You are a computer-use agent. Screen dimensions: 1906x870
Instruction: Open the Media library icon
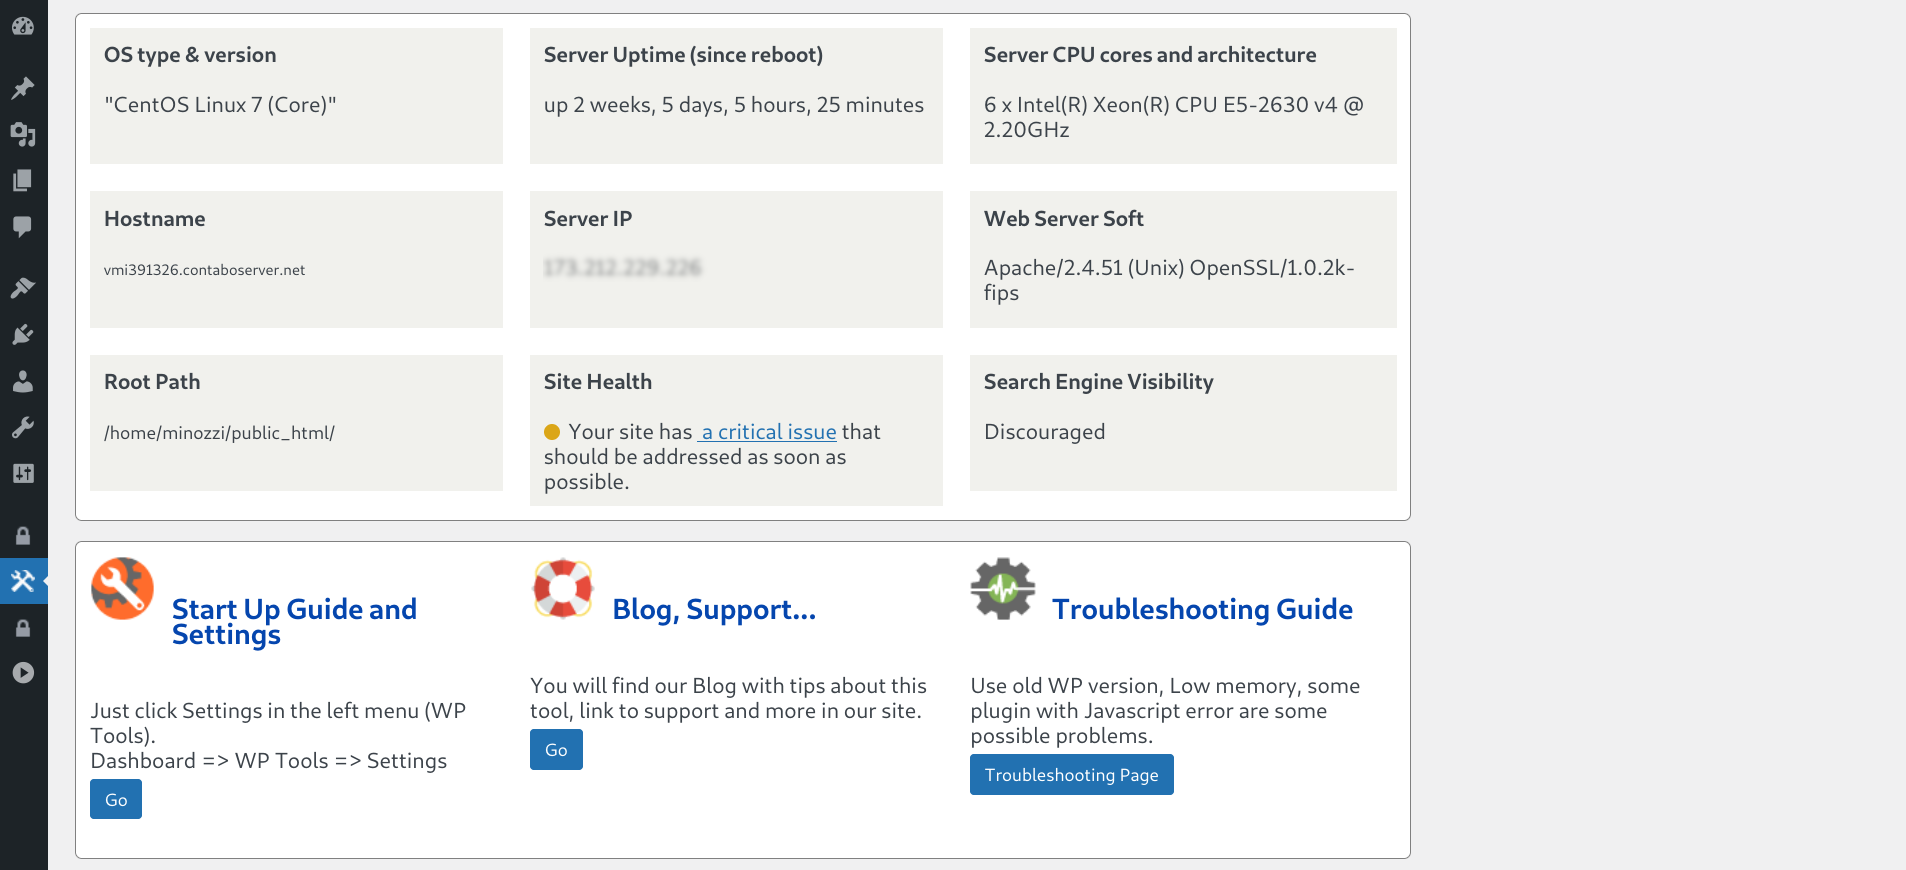click(23, 134)
